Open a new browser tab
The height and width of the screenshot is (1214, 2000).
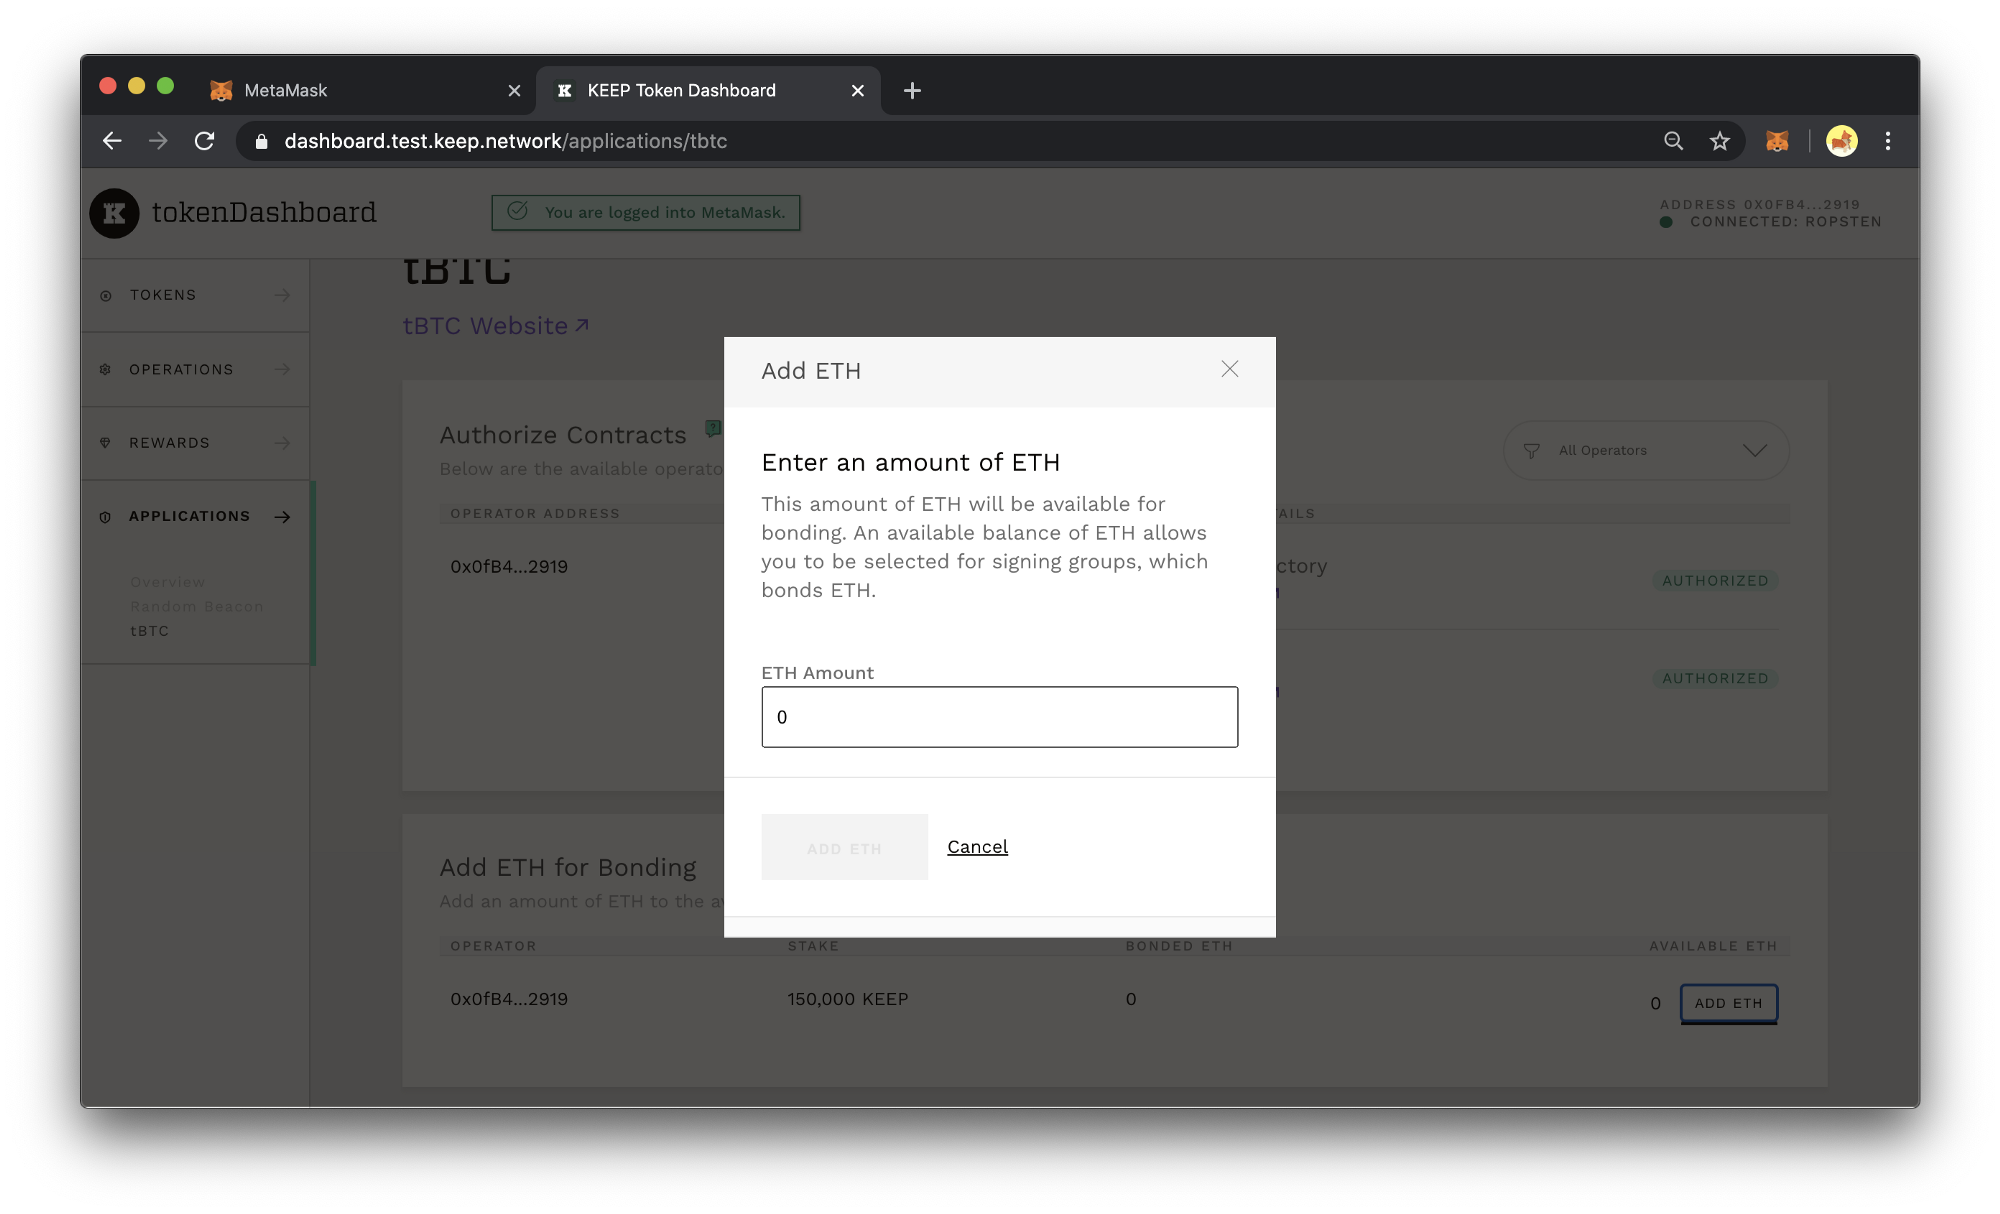point(912,91)
